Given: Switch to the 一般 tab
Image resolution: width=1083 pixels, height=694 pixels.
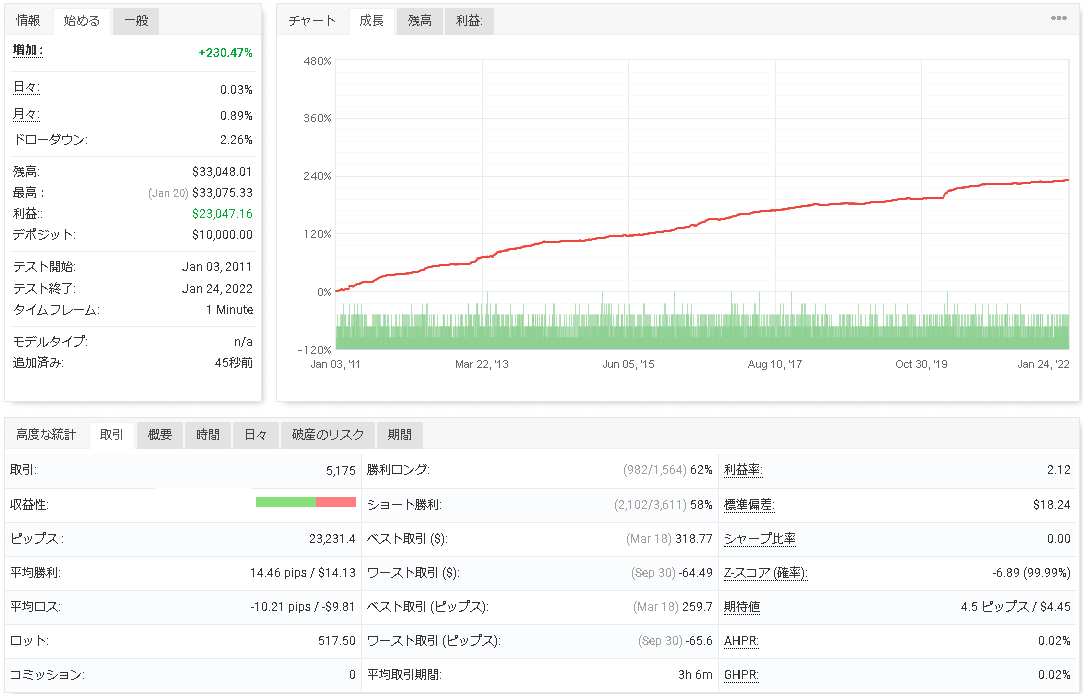Looking at the screenshot, I should pyautogui.click(x=136, y=21).
